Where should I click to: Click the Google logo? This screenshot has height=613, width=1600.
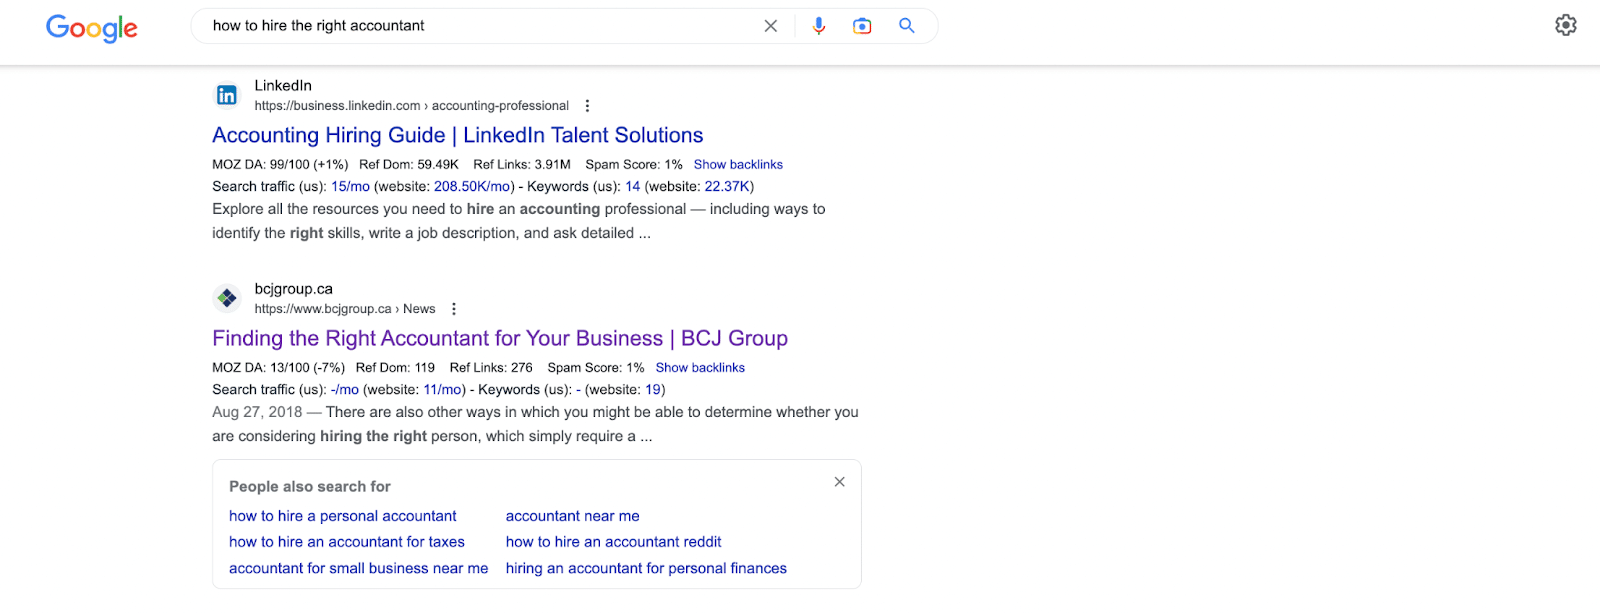(x=92, y=28)
